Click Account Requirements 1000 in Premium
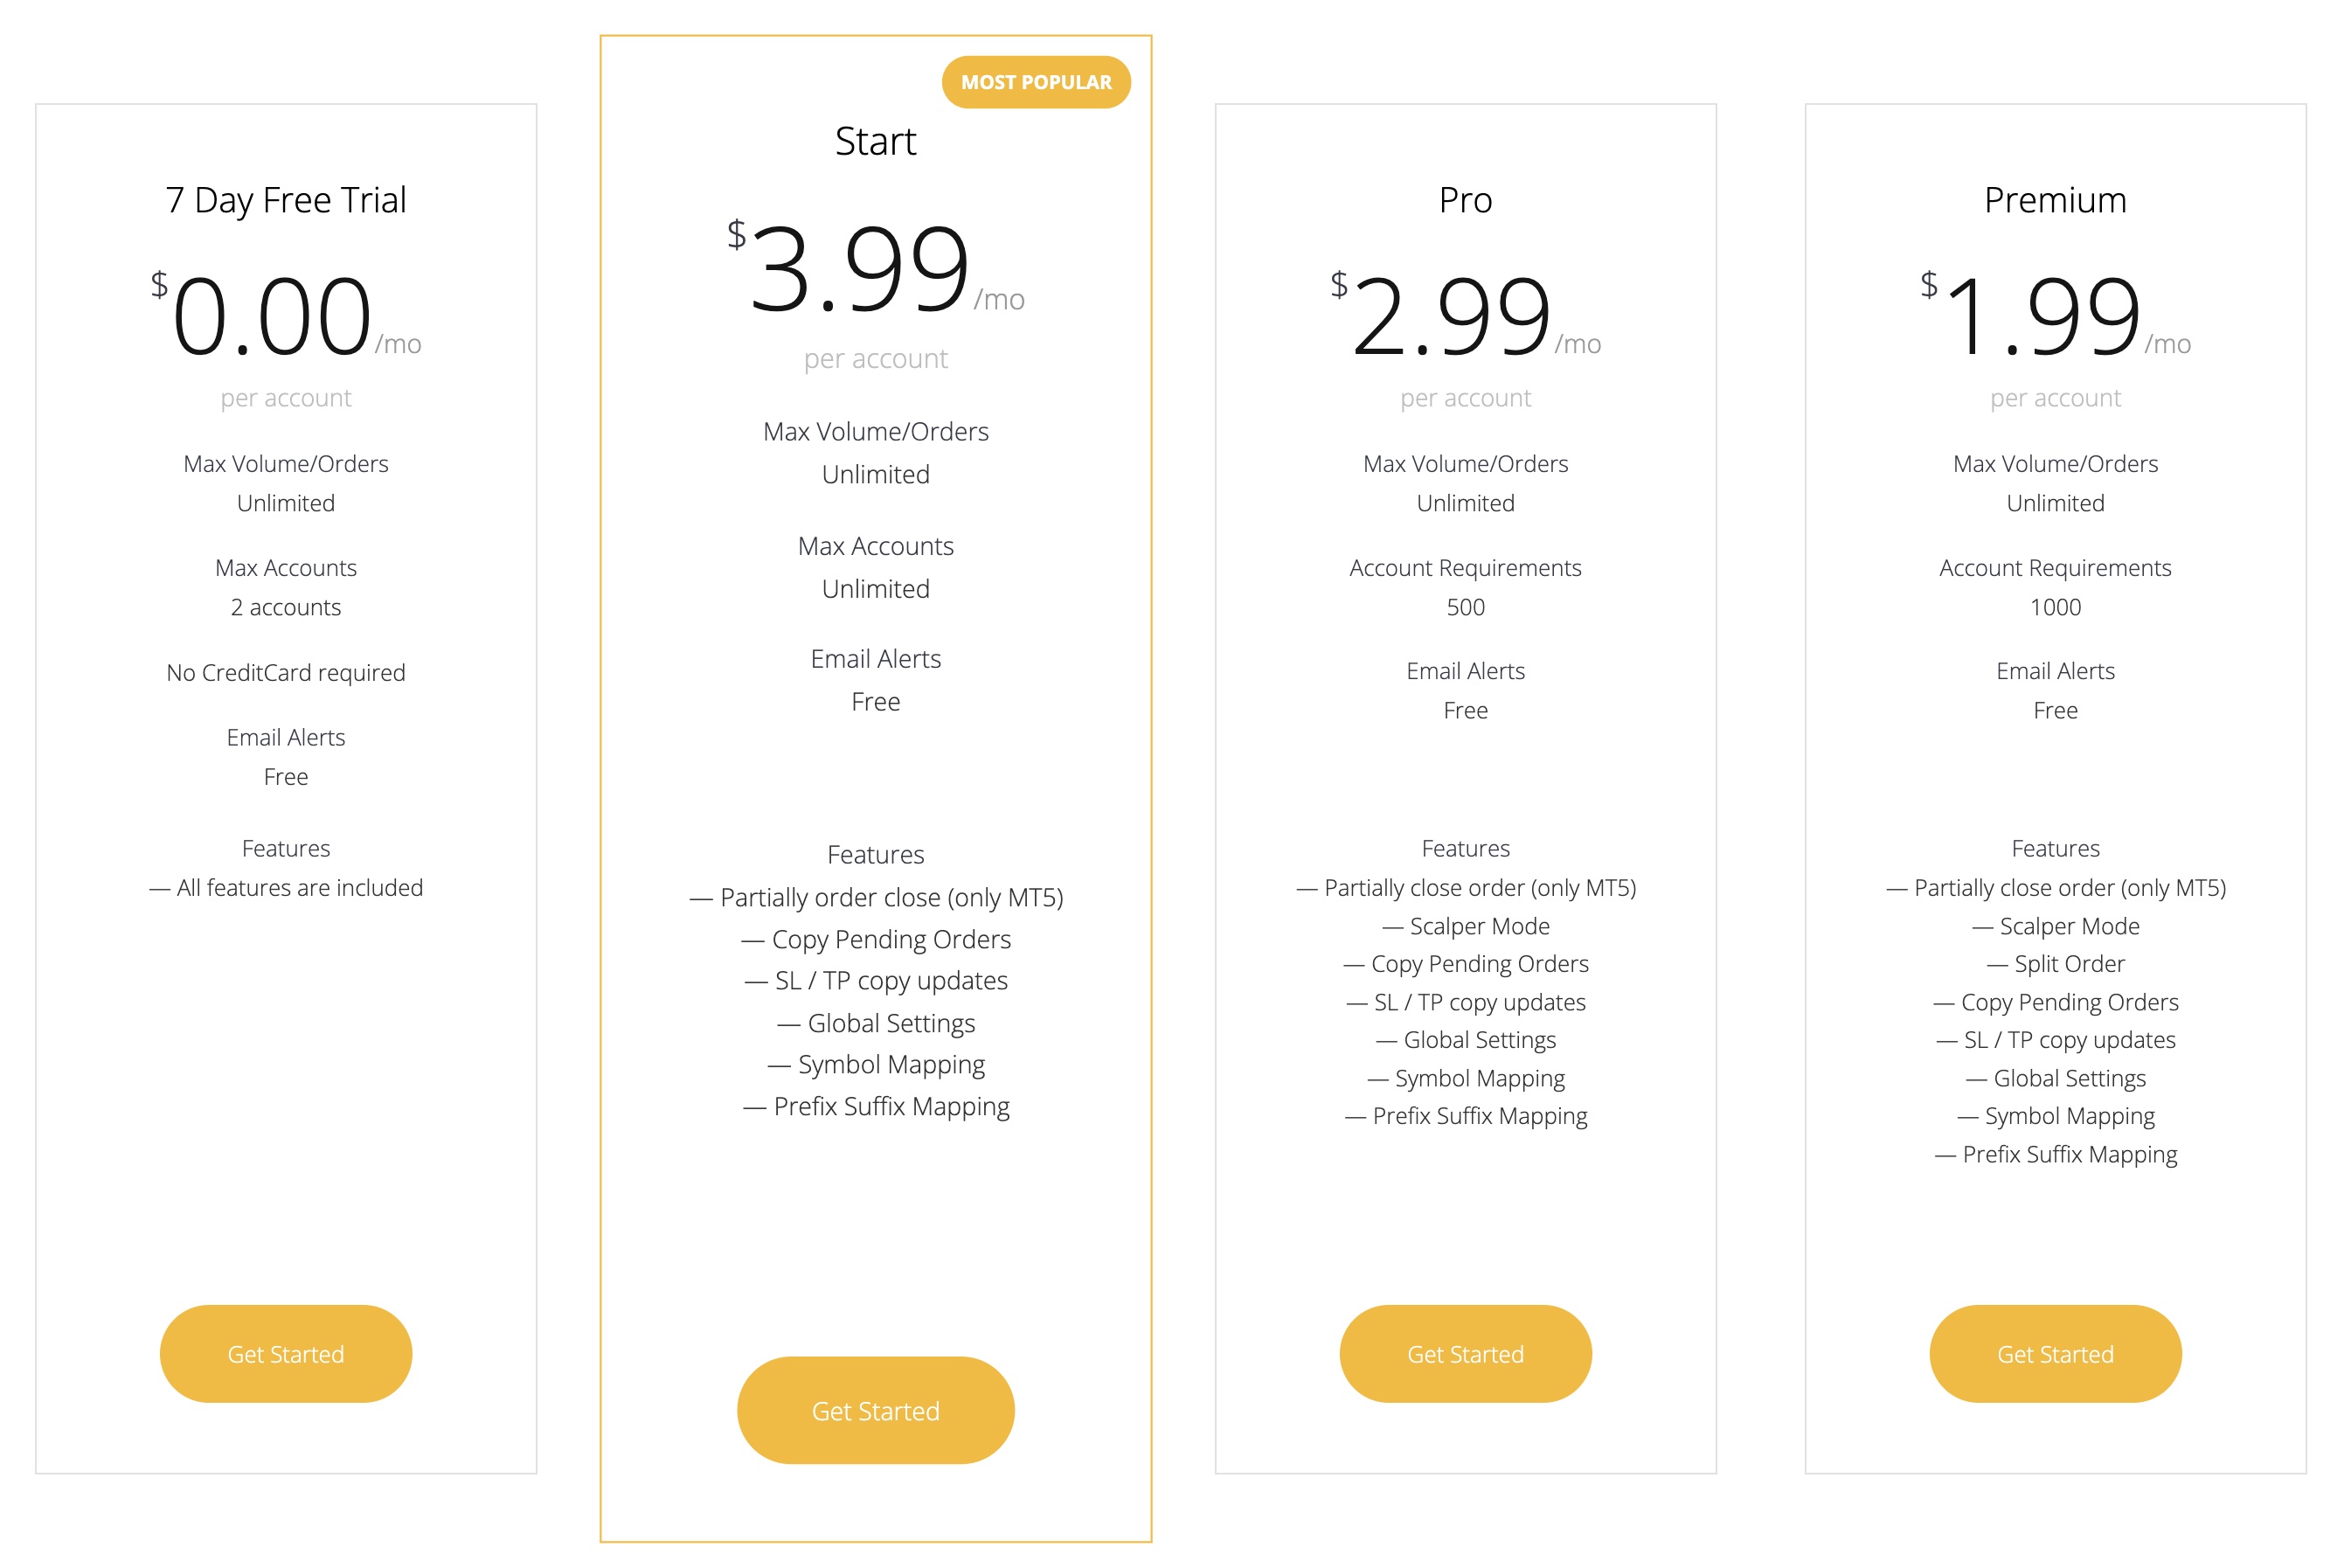This screenshot has width=2351, height=1568. pos(2055,587)
